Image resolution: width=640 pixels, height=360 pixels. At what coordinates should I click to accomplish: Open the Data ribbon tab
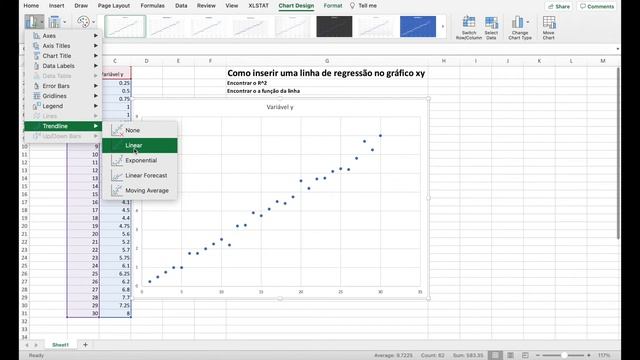[181, 6]
